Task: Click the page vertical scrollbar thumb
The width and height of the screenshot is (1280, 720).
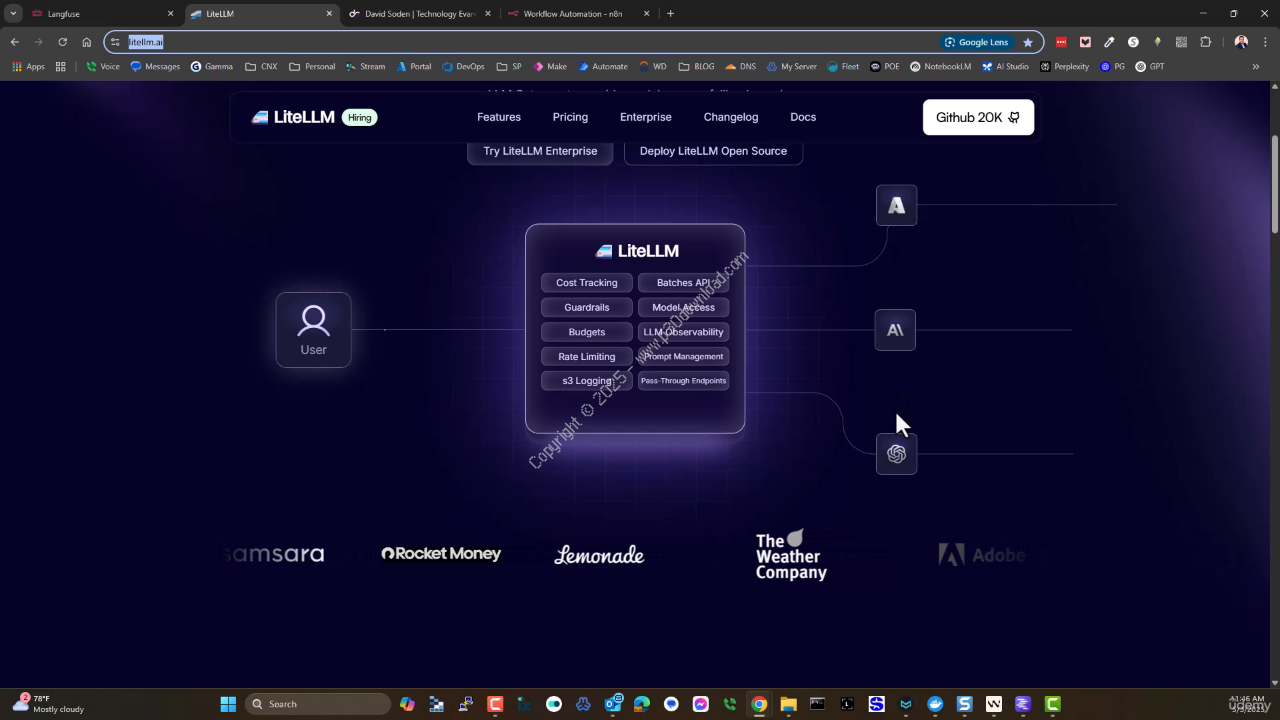Action: 1275,185
